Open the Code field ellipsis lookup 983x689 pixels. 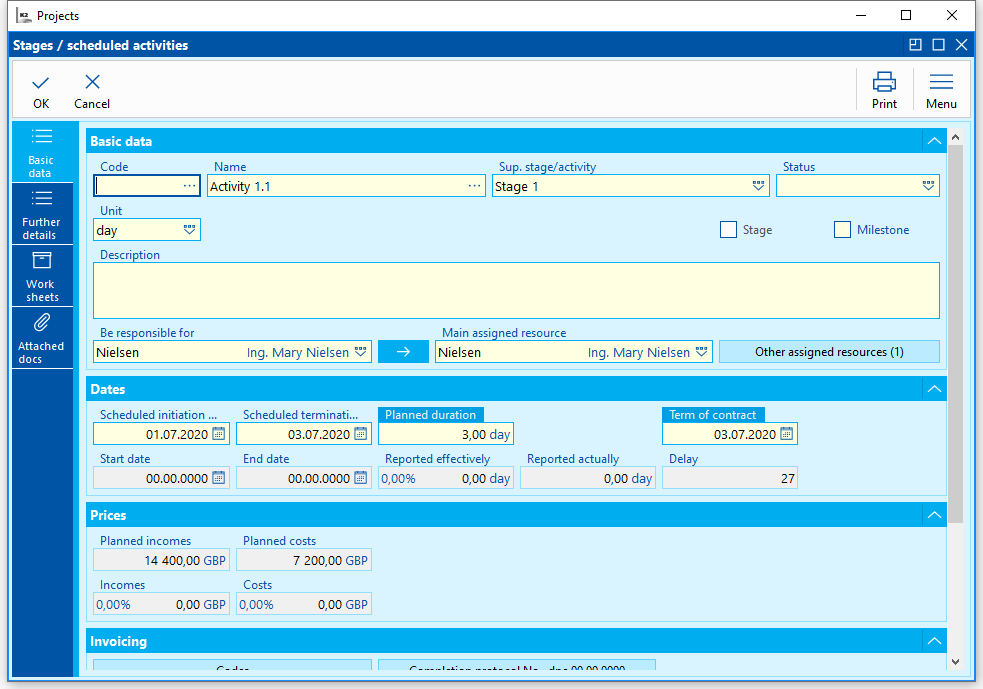point(189,186)
